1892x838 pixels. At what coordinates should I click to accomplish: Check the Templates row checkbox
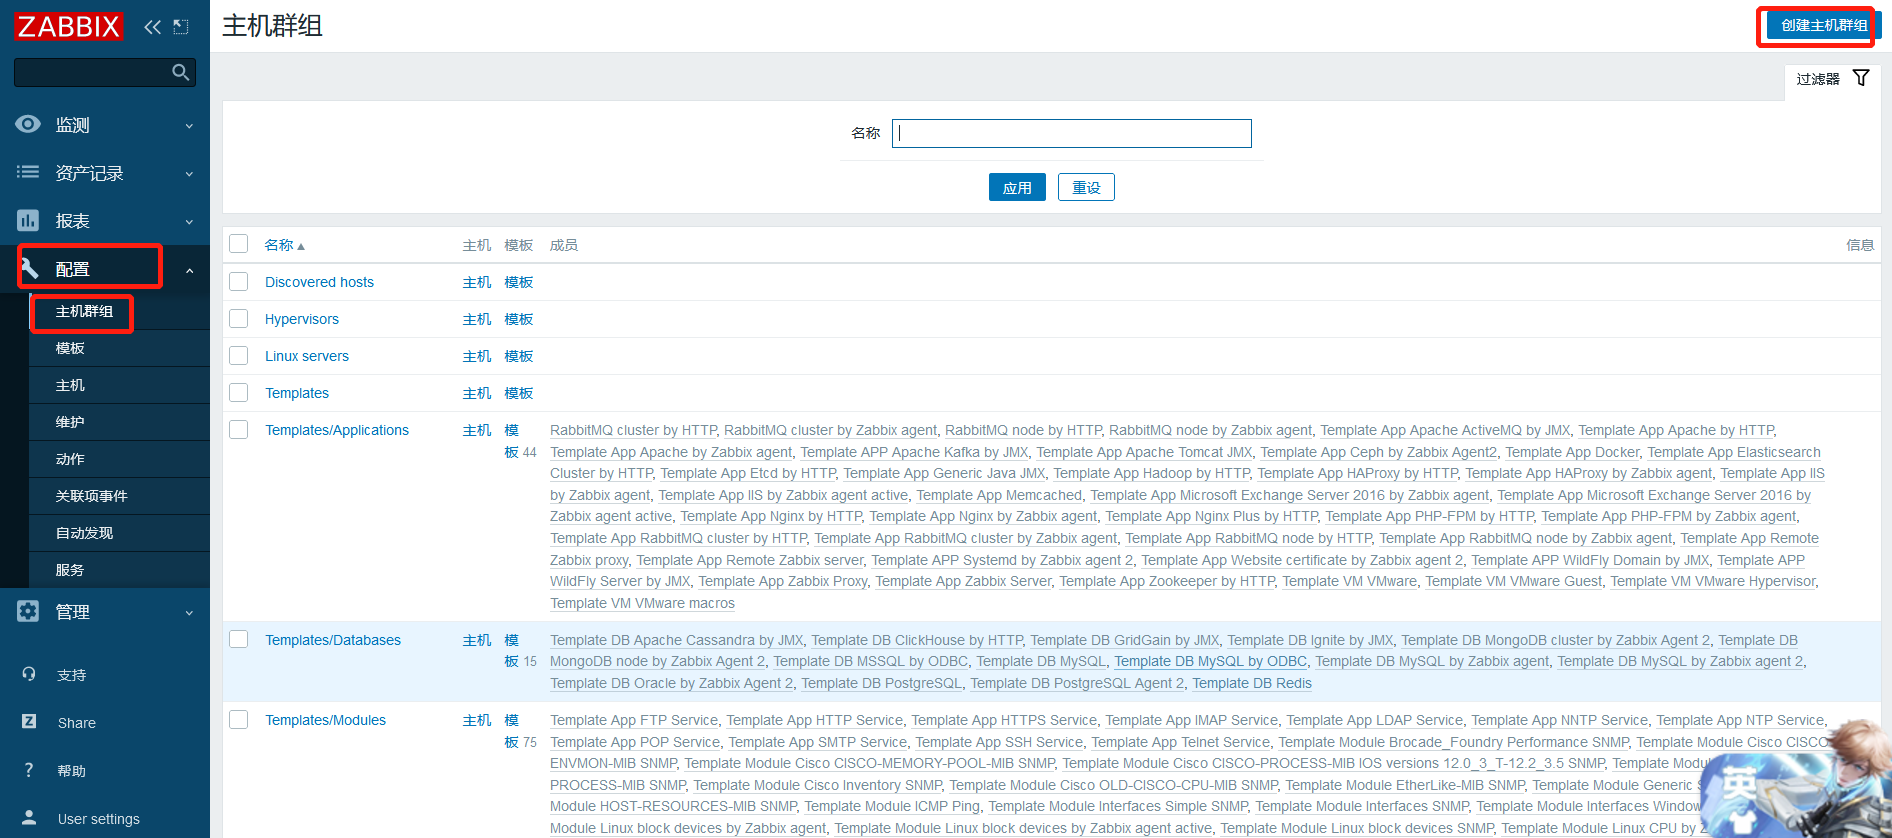pyautogui.click(x=238, y=393)
